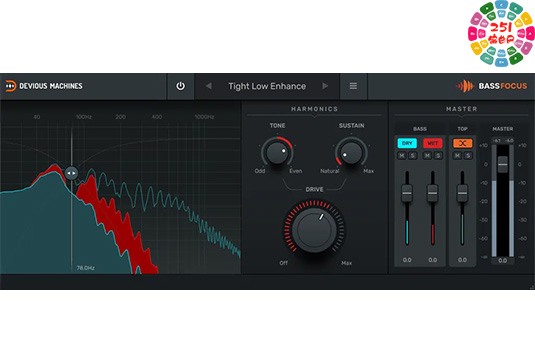This screenshot has height=363, width=535.
Task: Click the 100Hz spectrum axis label
Action: (x=84, y=117)
